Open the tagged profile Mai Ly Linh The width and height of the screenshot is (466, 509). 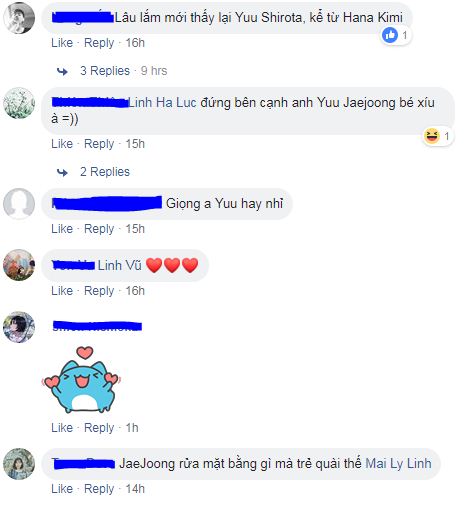pyautogui.click(x=398, y=463)
